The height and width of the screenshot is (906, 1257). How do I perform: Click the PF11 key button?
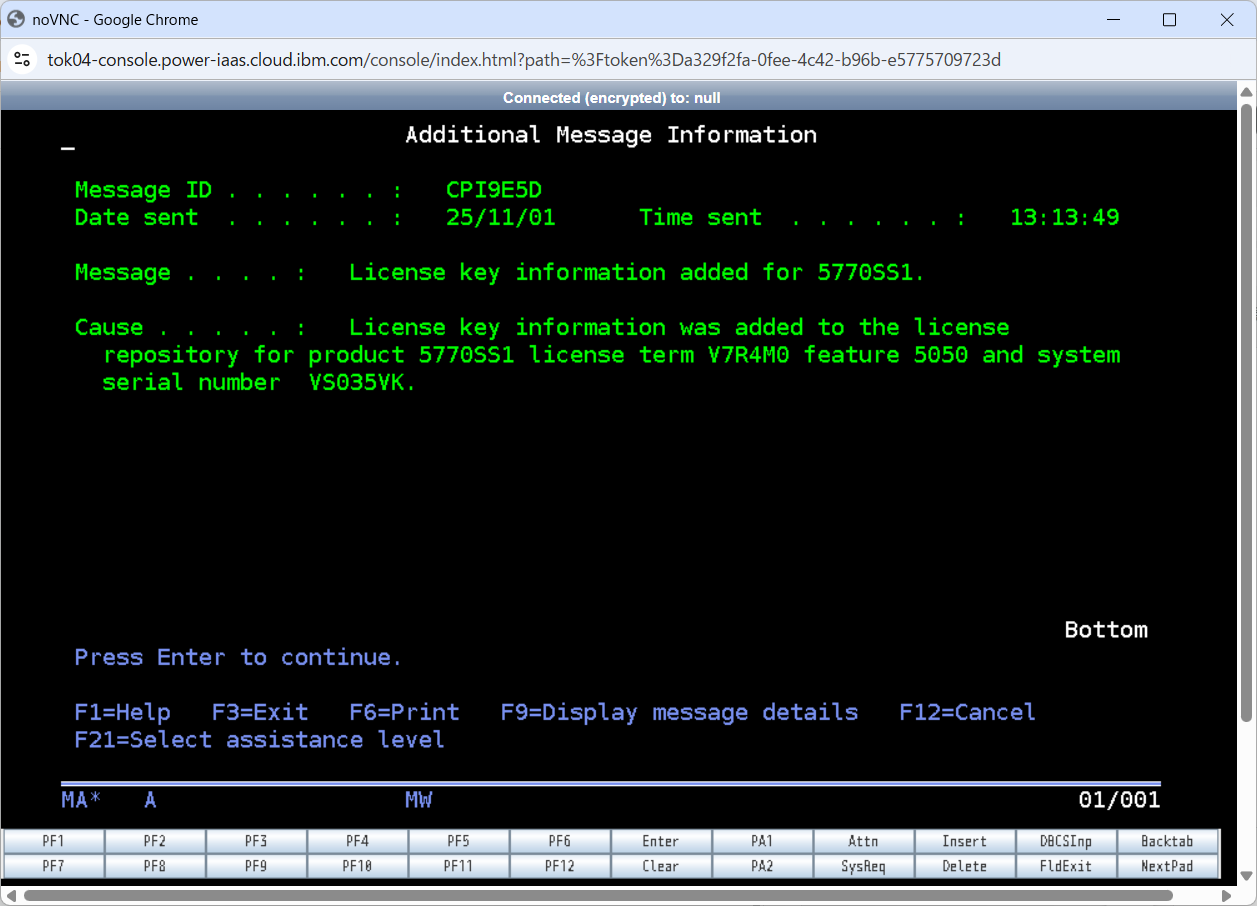point(459,866)
